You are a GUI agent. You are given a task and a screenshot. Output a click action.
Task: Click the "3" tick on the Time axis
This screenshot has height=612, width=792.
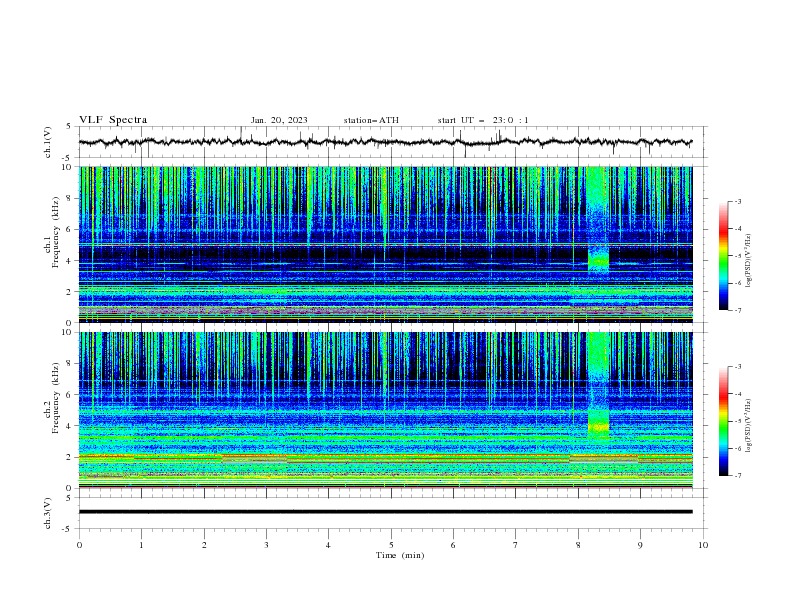(x=266, y=545)
